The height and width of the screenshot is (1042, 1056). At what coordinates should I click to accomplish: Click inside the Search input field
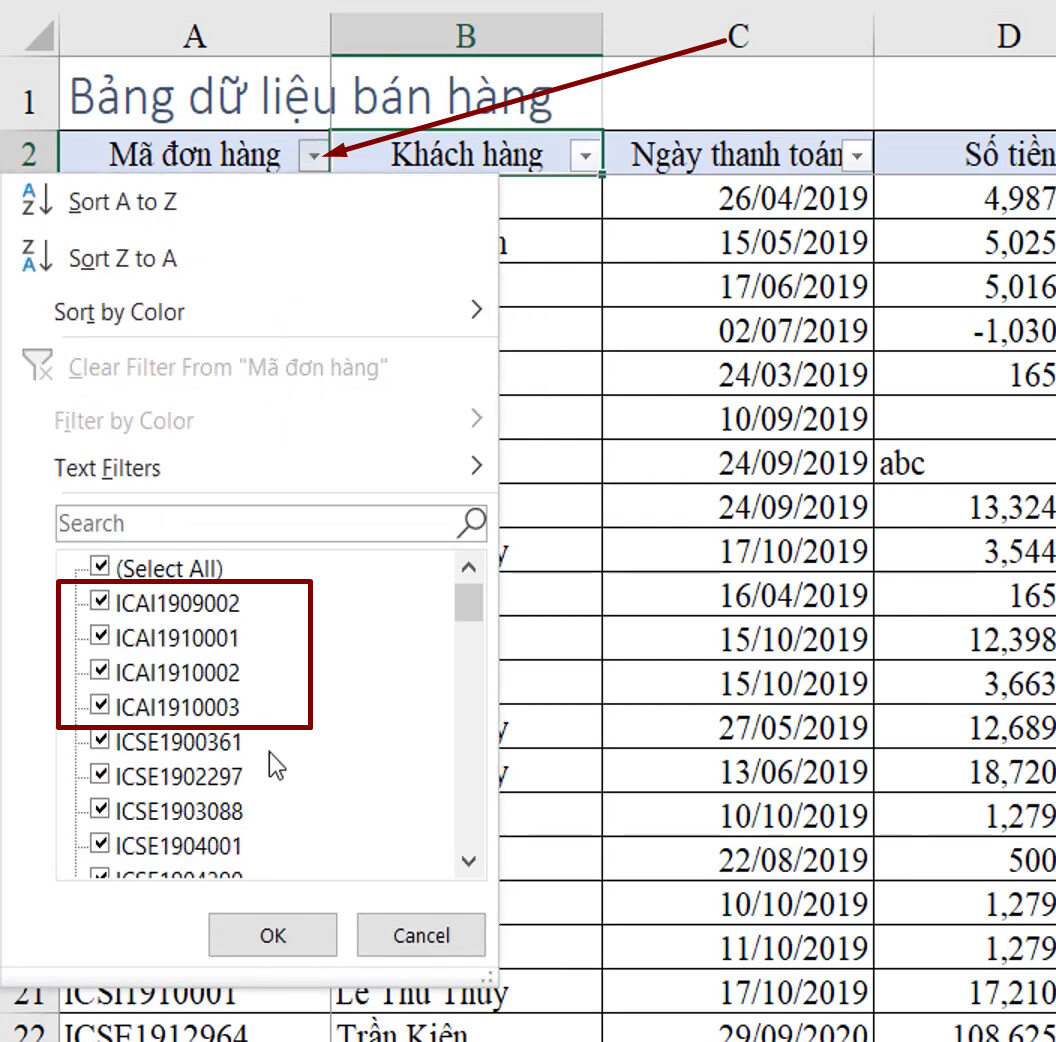pyautogui.click(x=250, y=523)
